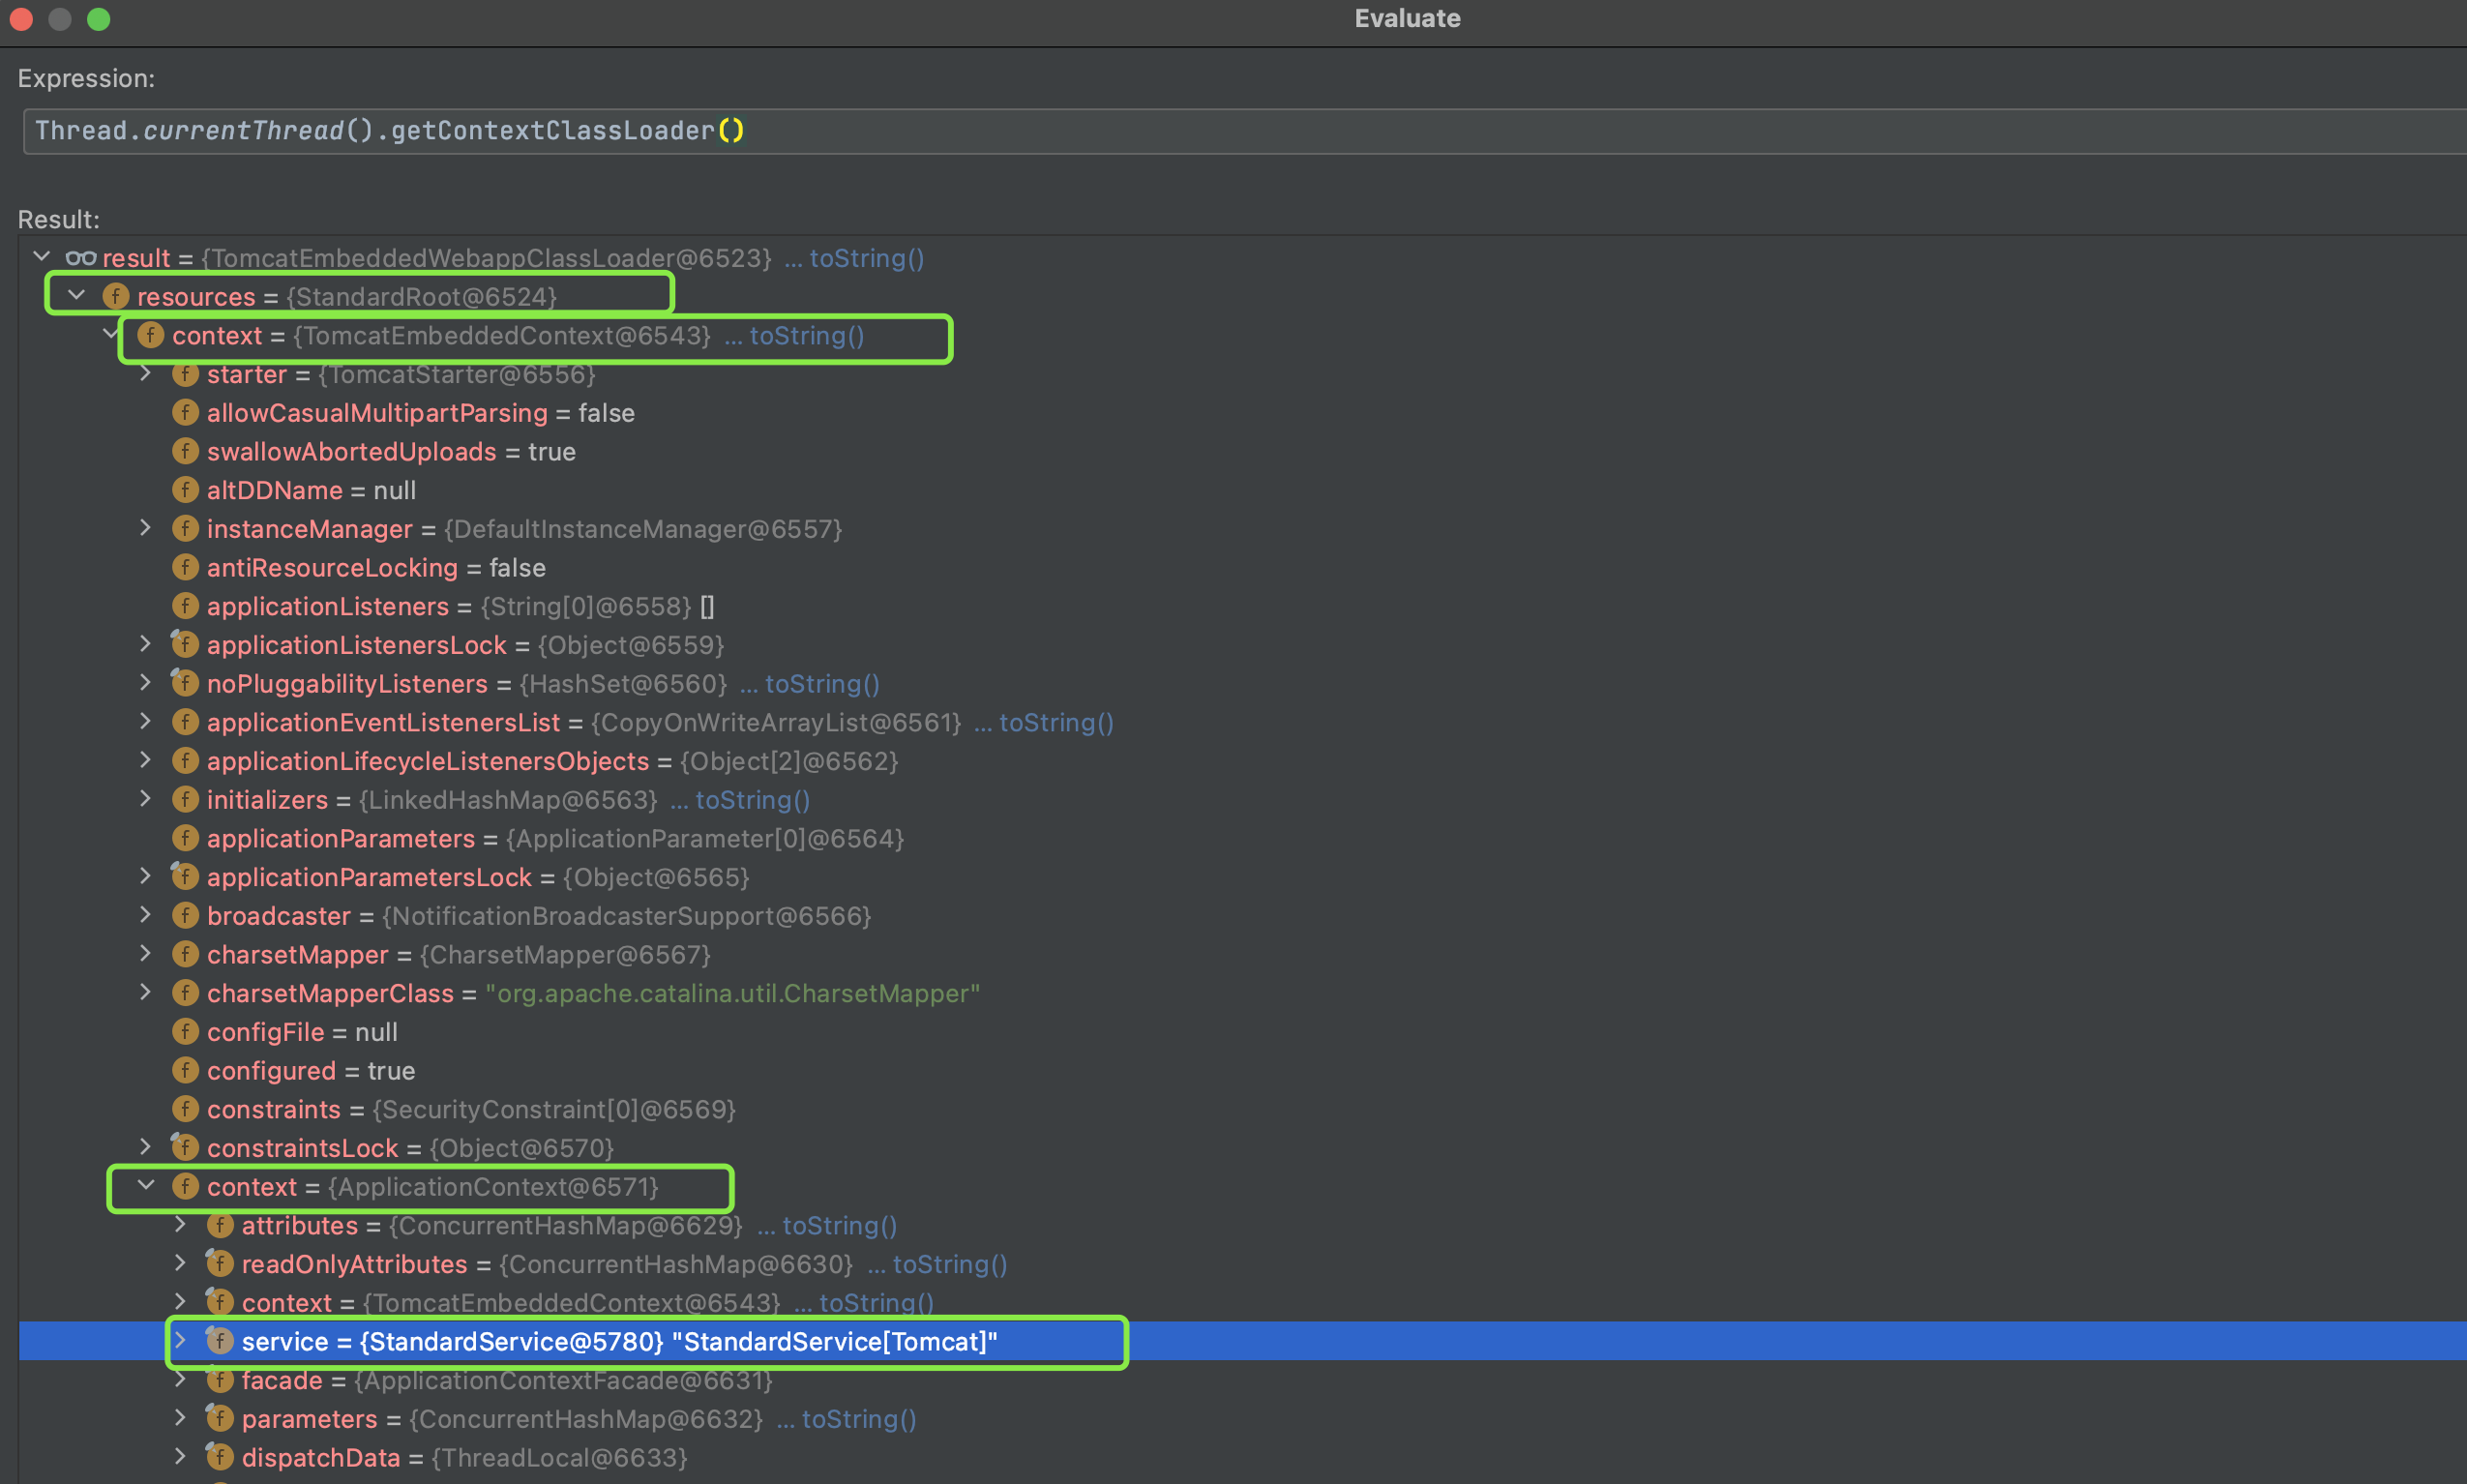Click toString() link for applicationEventListenersList

click(1056, 722)
